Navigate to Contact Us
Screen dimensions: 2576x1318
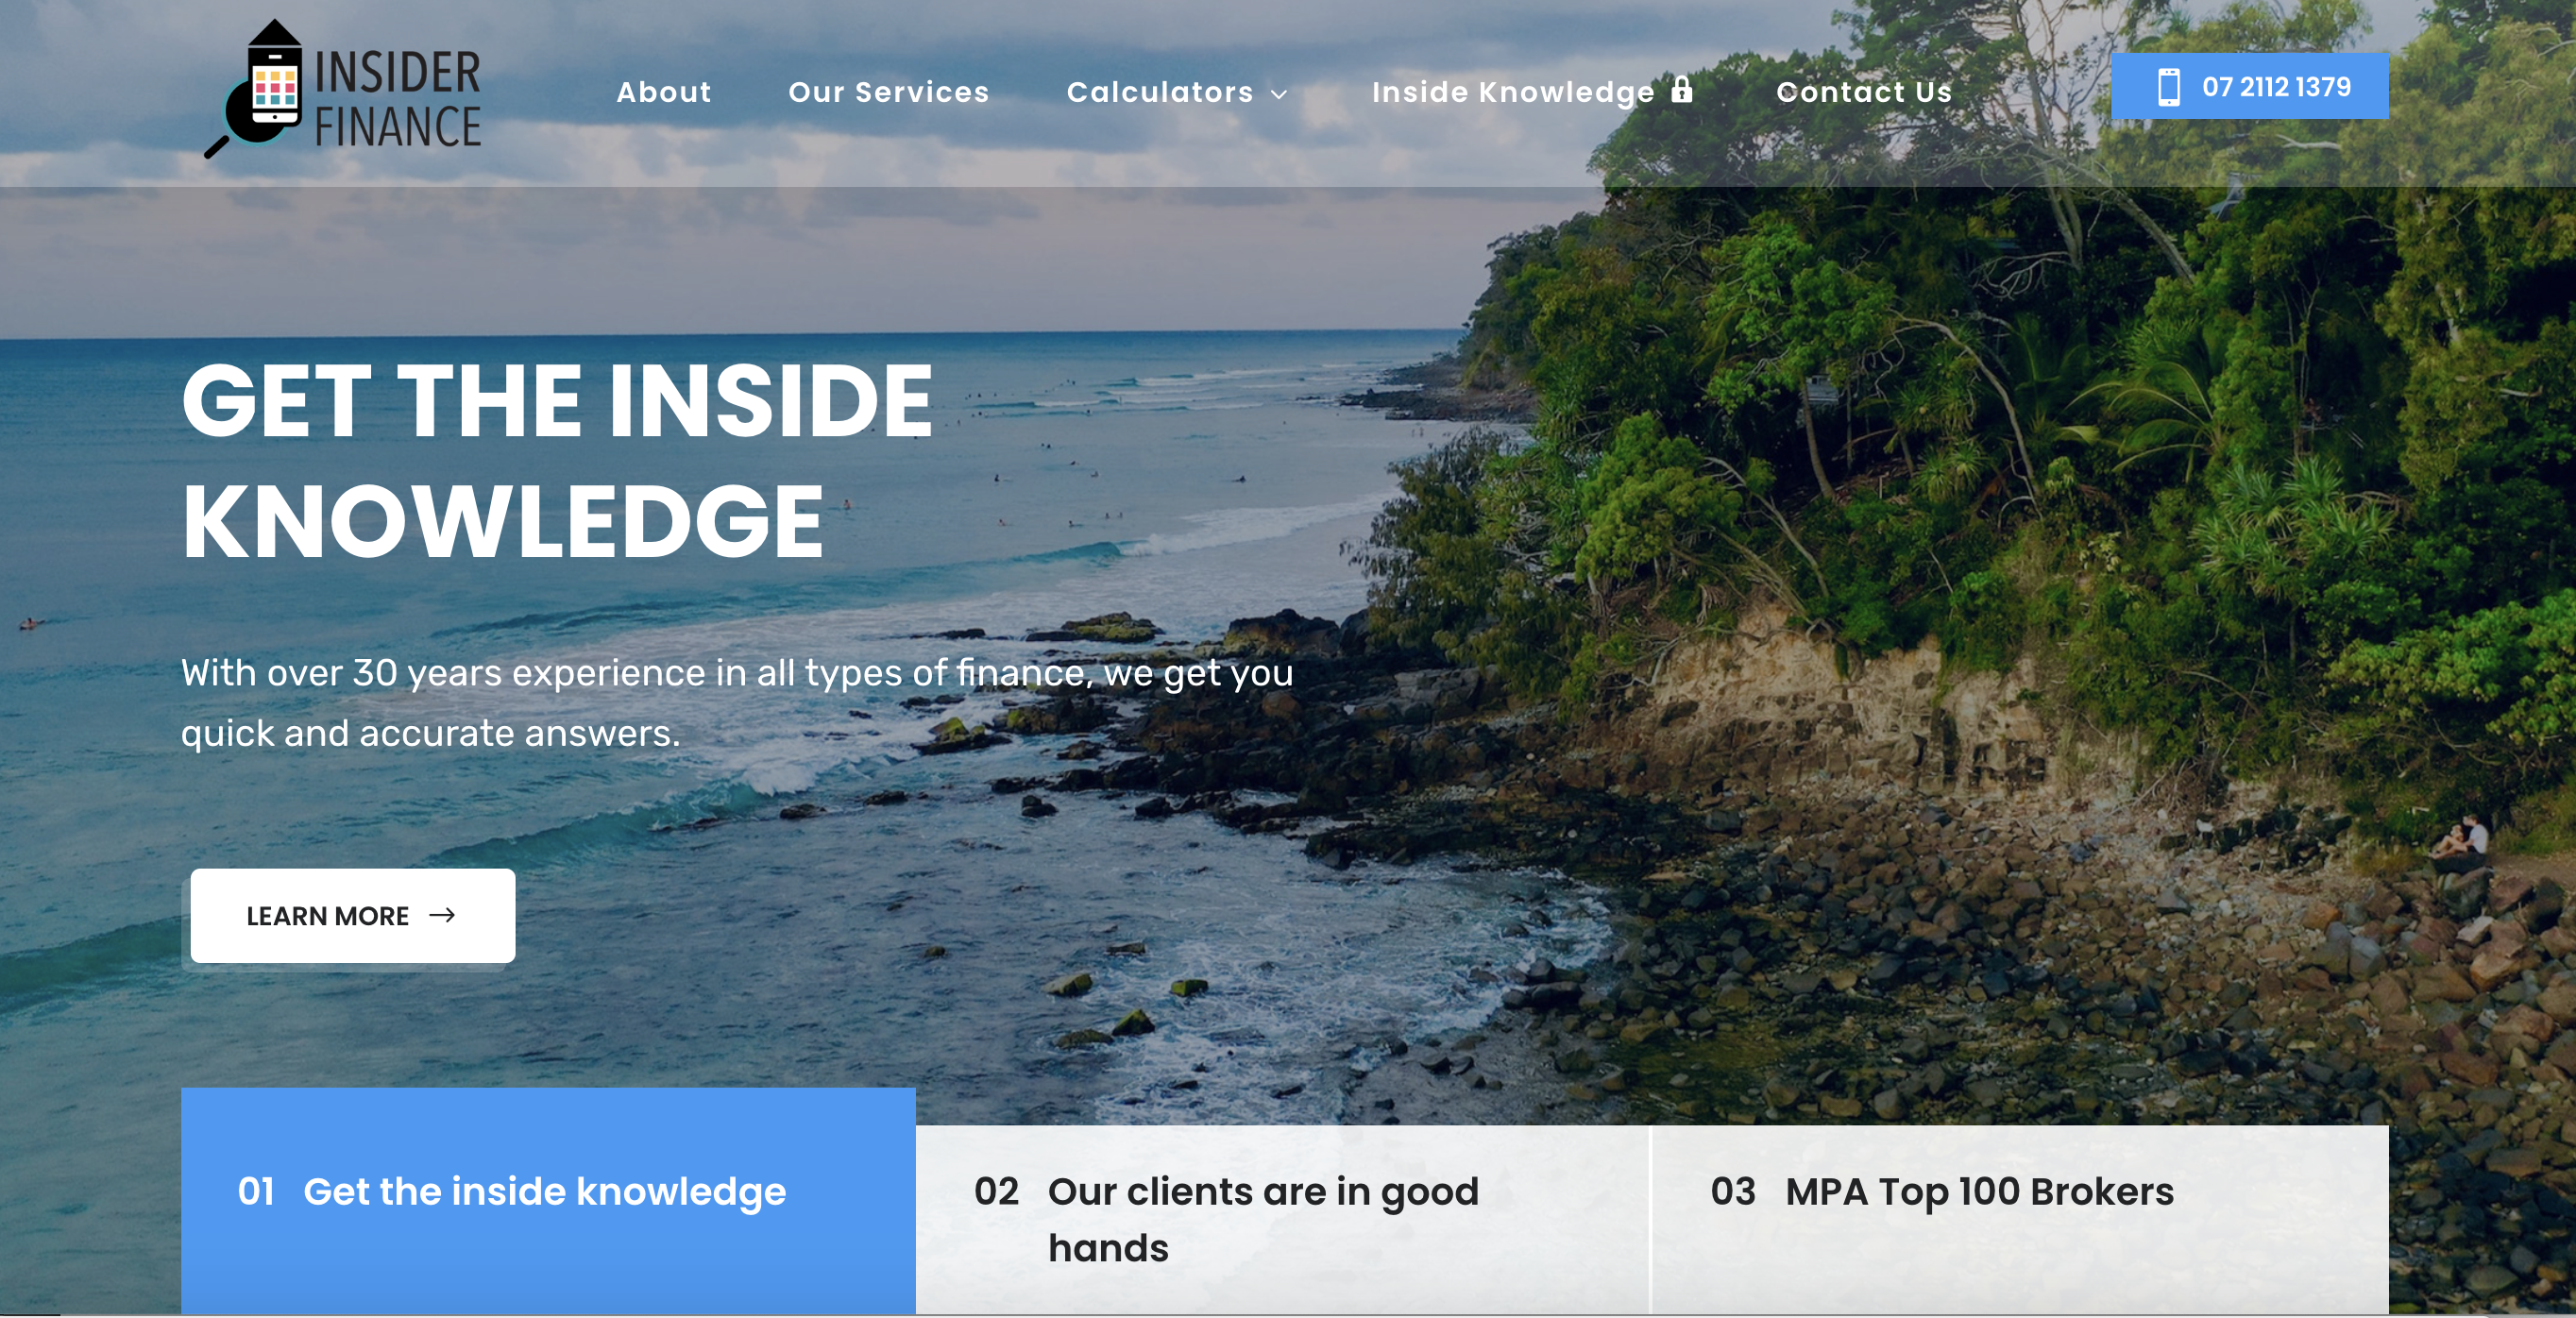pos(1864,92)
